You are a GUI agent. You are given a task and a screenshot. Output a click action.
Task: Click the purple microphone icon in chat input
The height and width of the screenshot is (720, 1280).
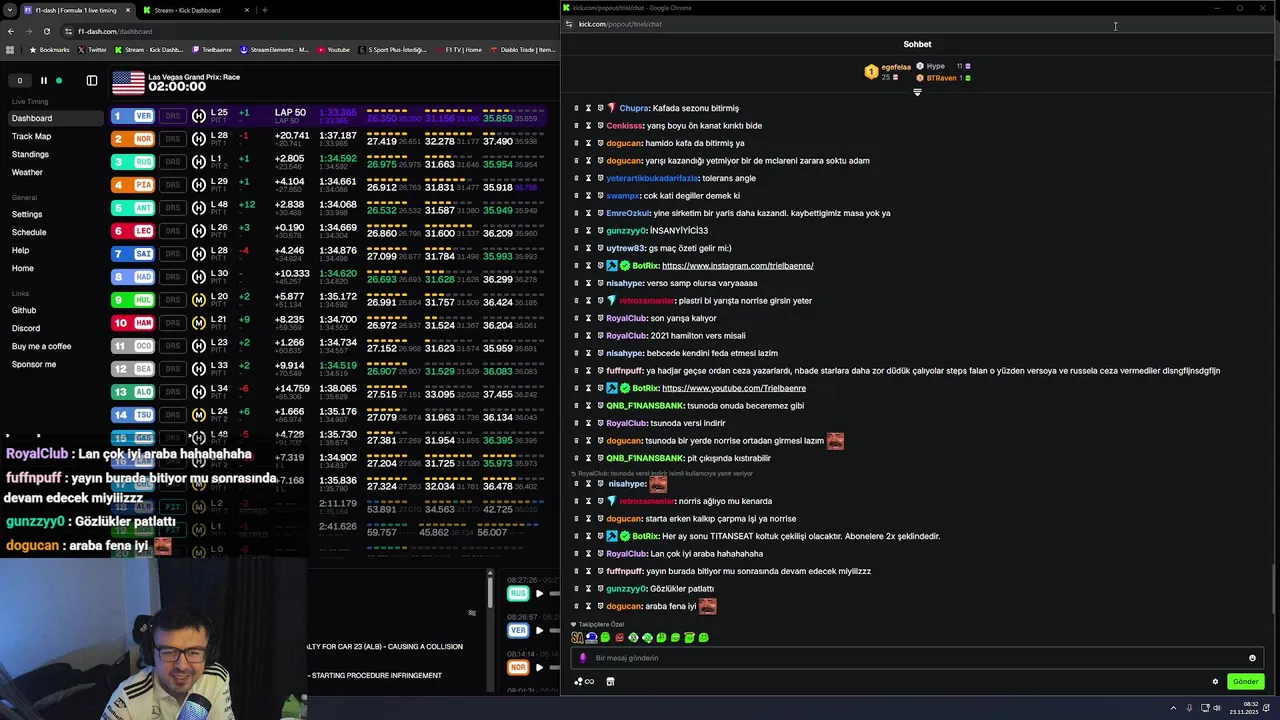(583, 658)
